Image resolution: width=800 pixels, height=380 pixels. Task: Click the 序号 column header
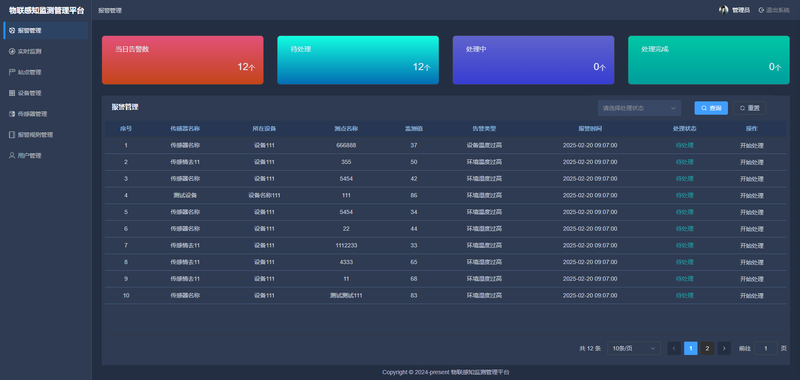coord(126,129)
